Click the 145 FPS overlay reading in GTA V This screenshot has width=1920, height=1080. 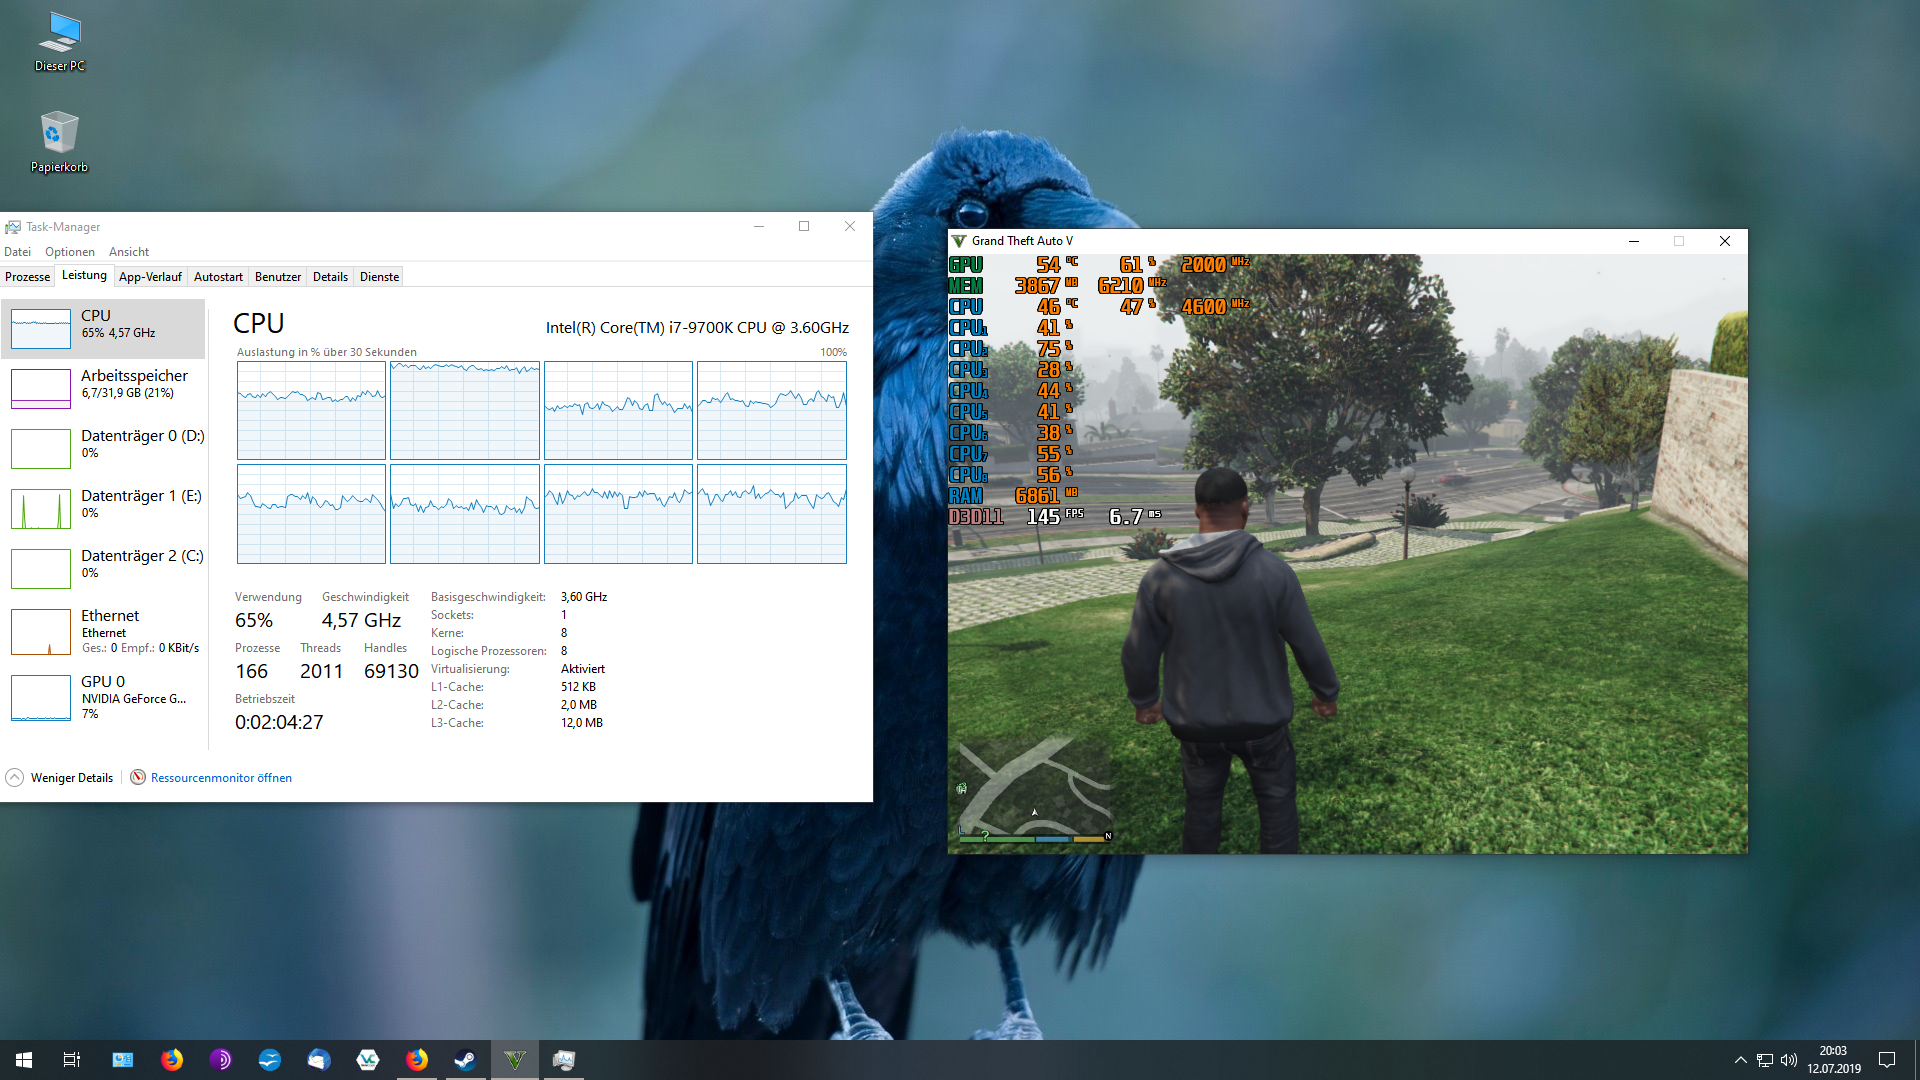1055,516
